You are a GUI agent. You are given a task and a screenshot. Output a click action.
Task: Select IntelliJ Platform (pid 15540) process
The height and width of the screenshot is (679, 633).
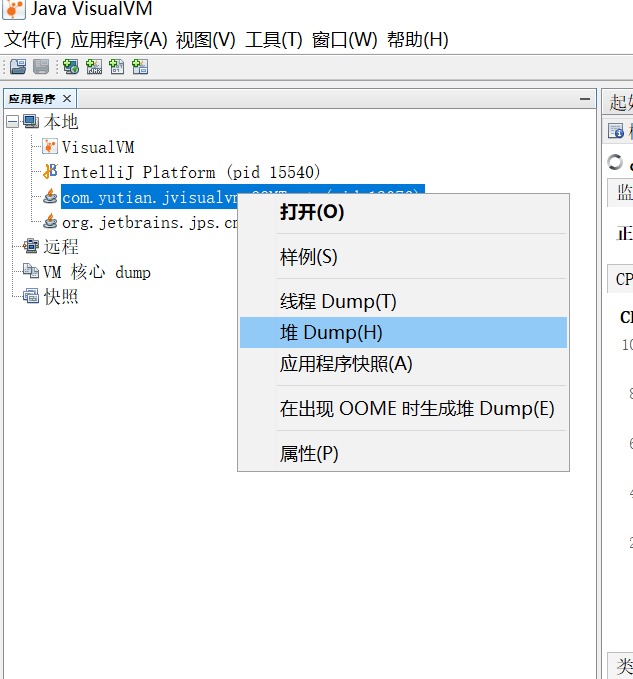(x=190, y=172)
